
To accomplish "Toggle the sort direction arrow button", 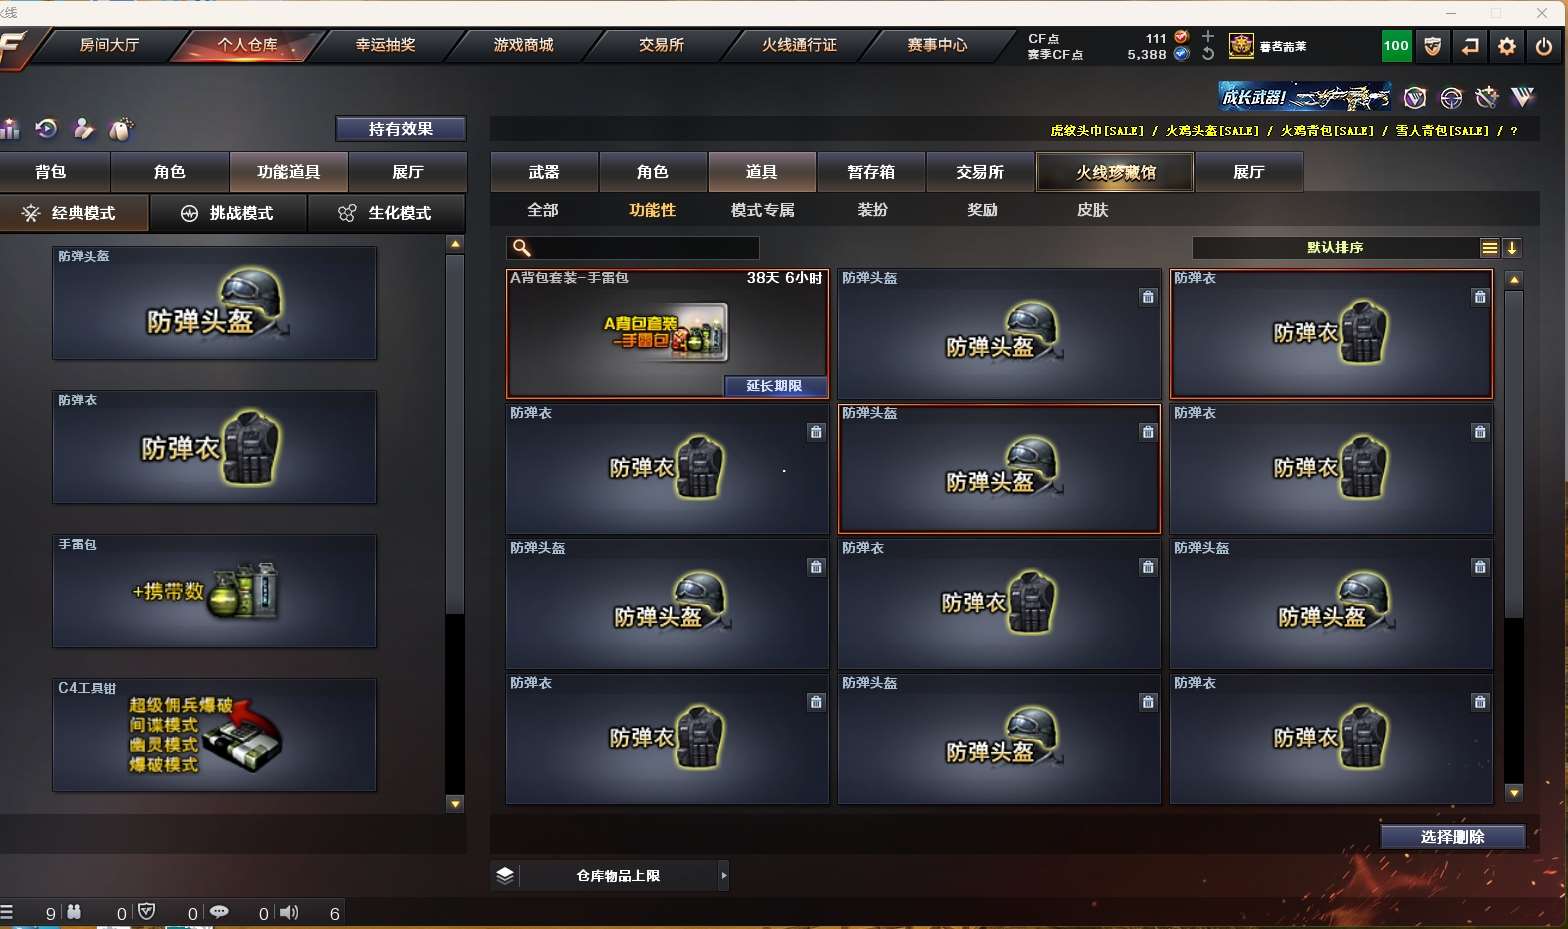I will point(1512,248).
